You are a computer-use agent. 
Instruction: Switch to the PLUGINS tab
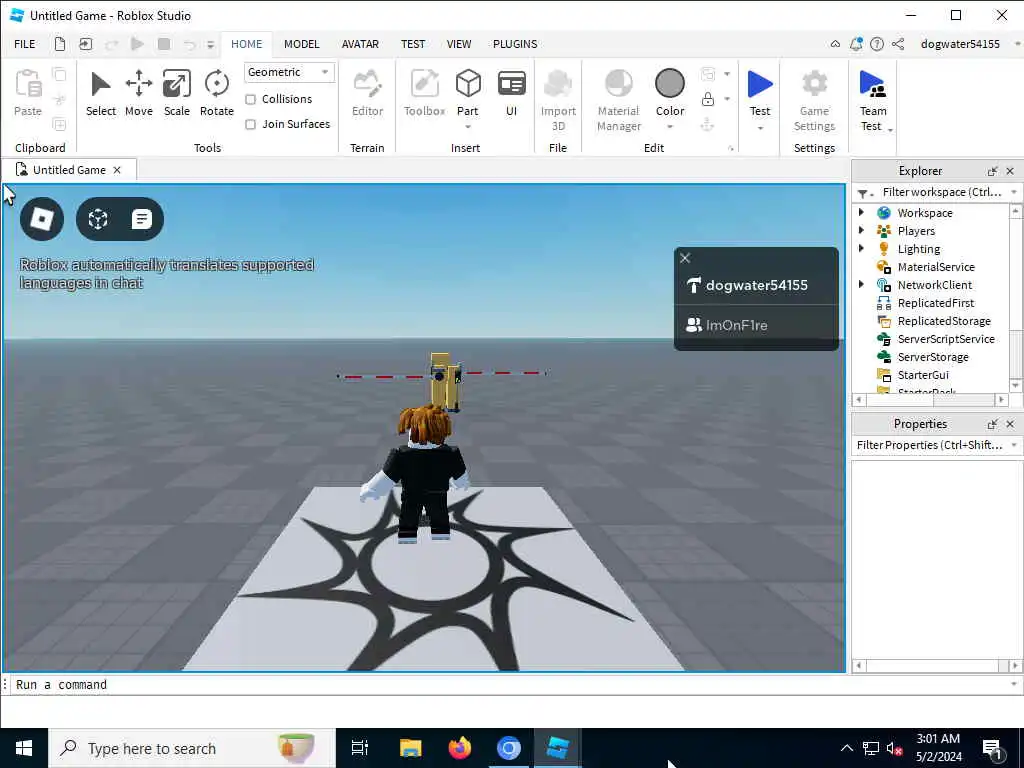point(515,44)
